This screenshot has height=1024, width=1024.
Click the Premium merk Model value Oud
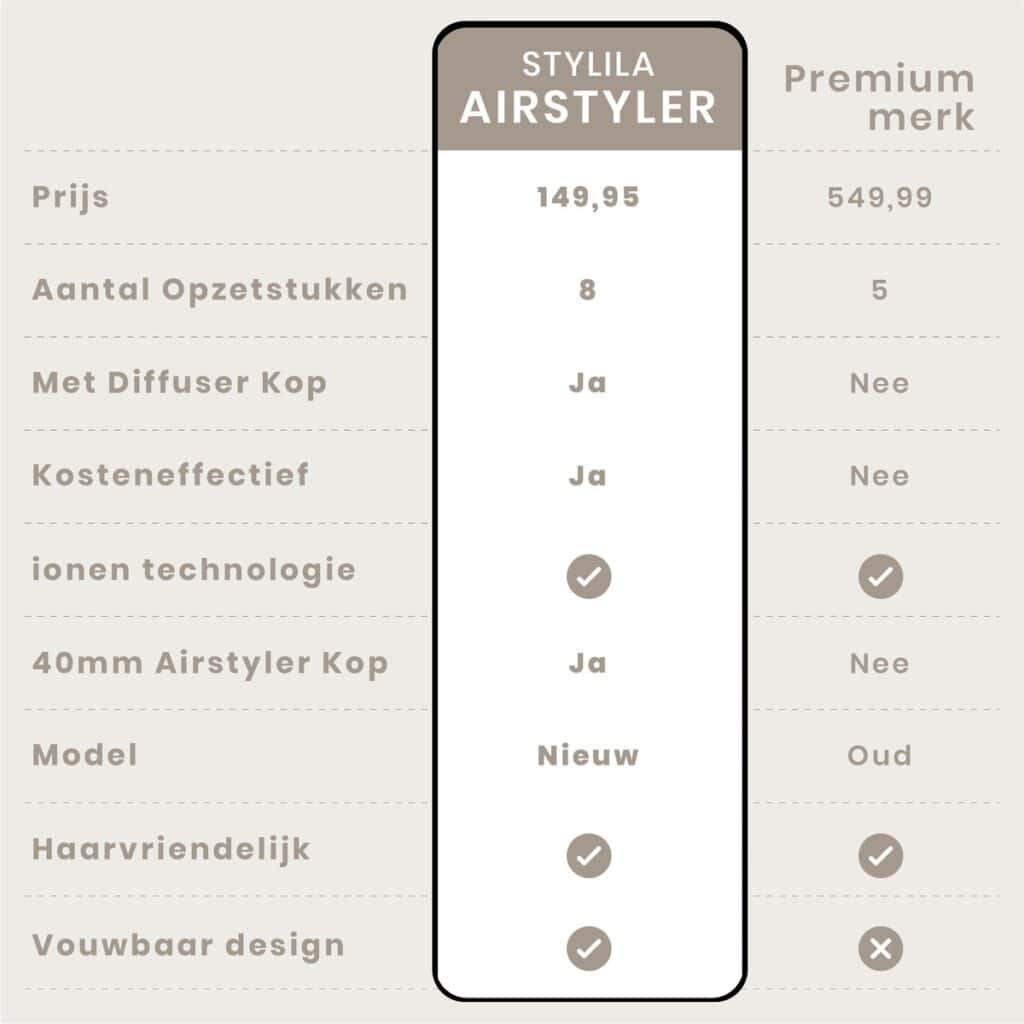880,755
